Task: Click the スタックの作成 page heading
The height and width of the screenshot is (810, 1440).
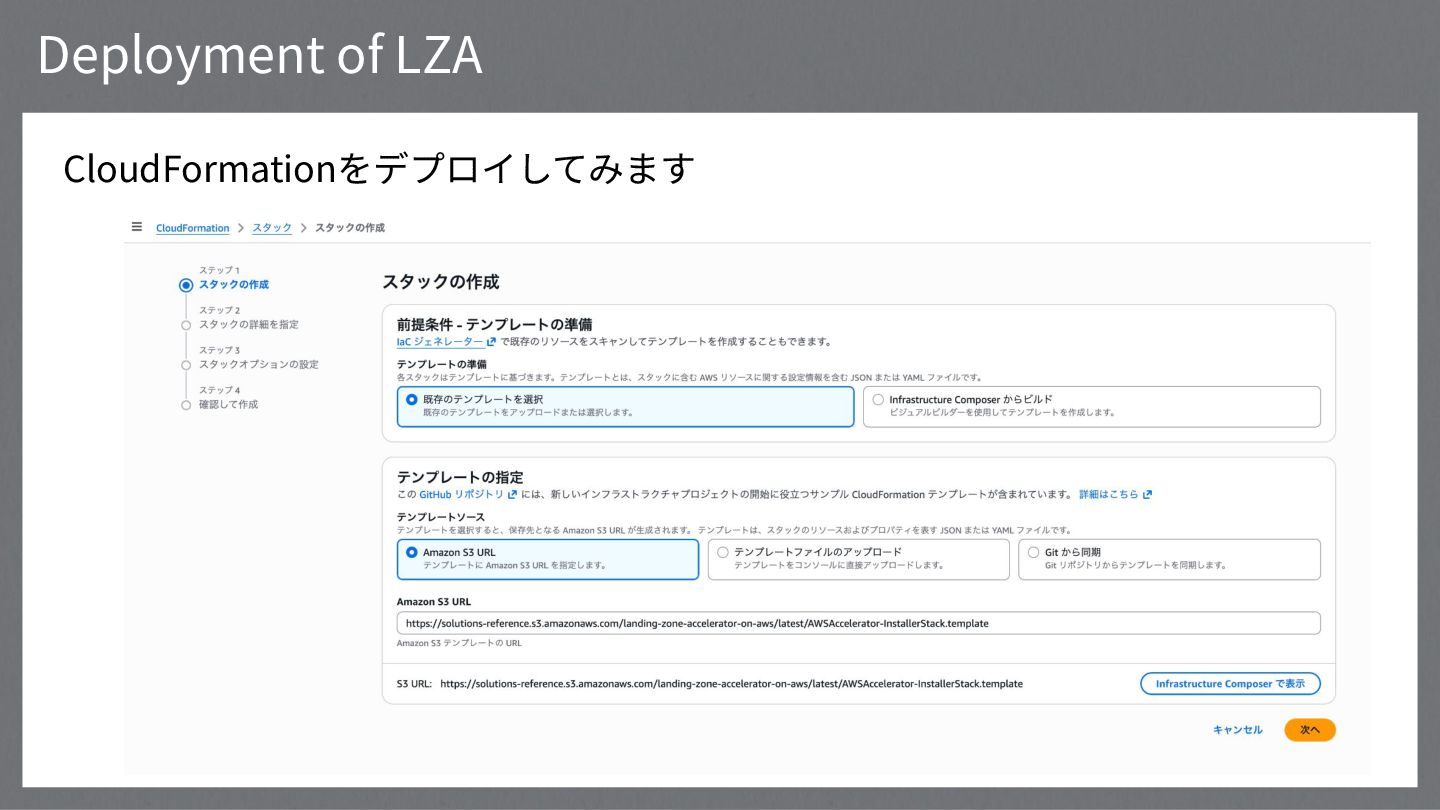Action: tap(440, 282)
